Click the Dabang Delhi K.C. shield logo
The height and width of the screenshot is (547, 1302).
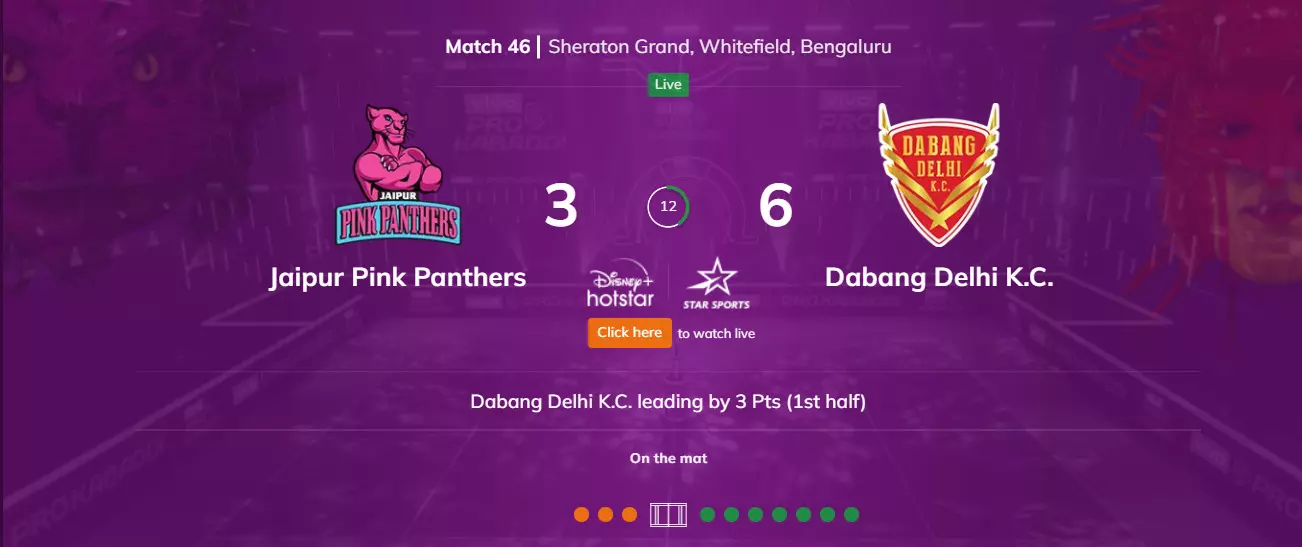[x=939, y=174]
